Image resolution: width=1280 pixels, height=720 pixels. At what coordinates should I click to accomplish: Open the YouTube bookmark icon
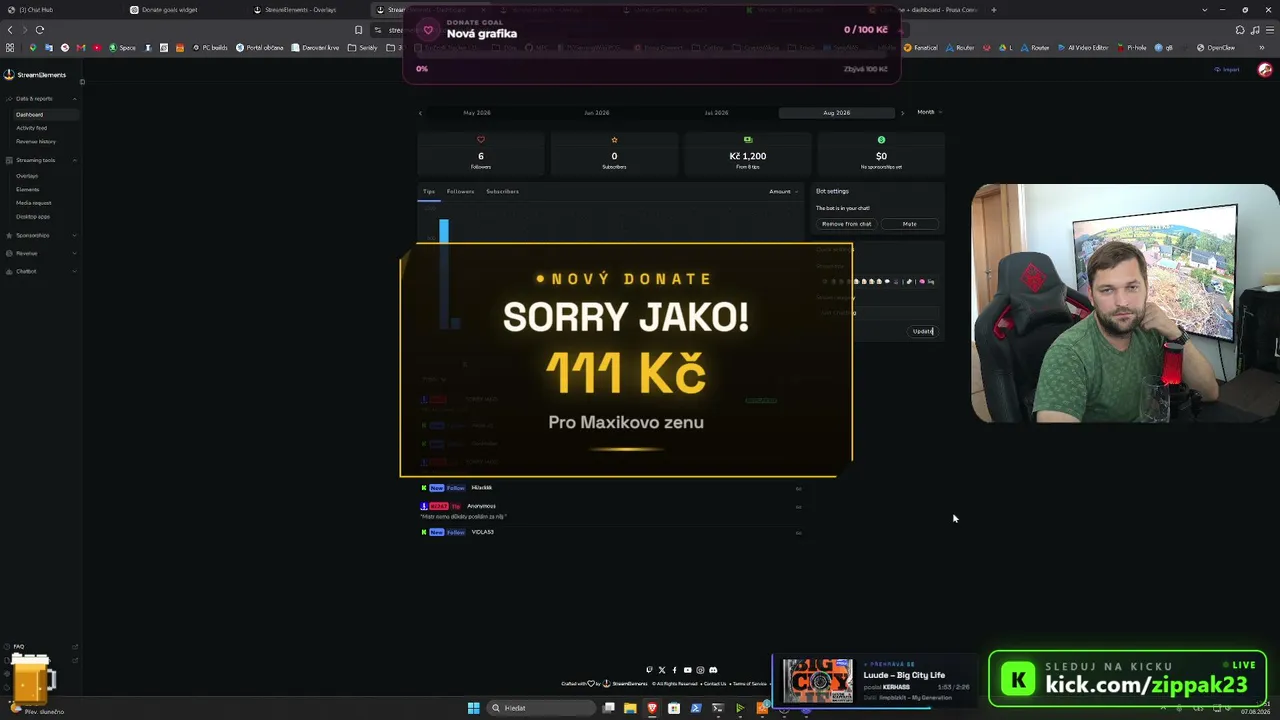coord(97,48)
